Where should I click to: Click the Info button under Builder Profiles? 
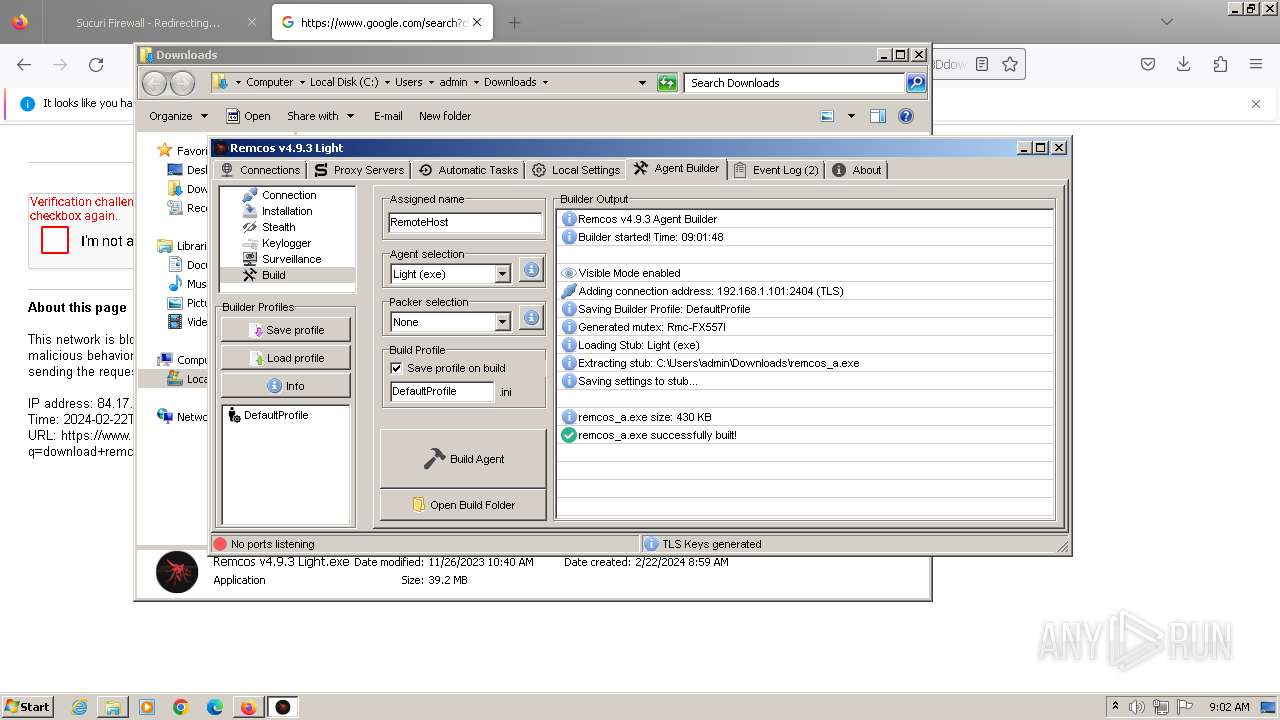point(286,386)
